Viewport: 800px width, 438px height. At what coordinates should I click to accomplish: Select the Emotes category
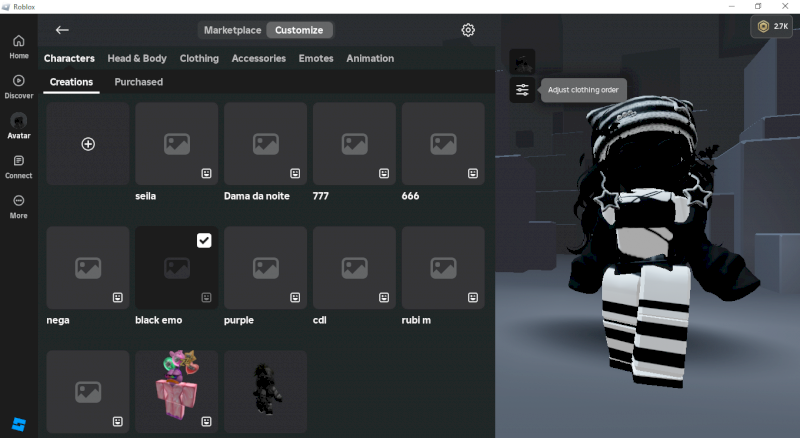(x=316, y=59)
